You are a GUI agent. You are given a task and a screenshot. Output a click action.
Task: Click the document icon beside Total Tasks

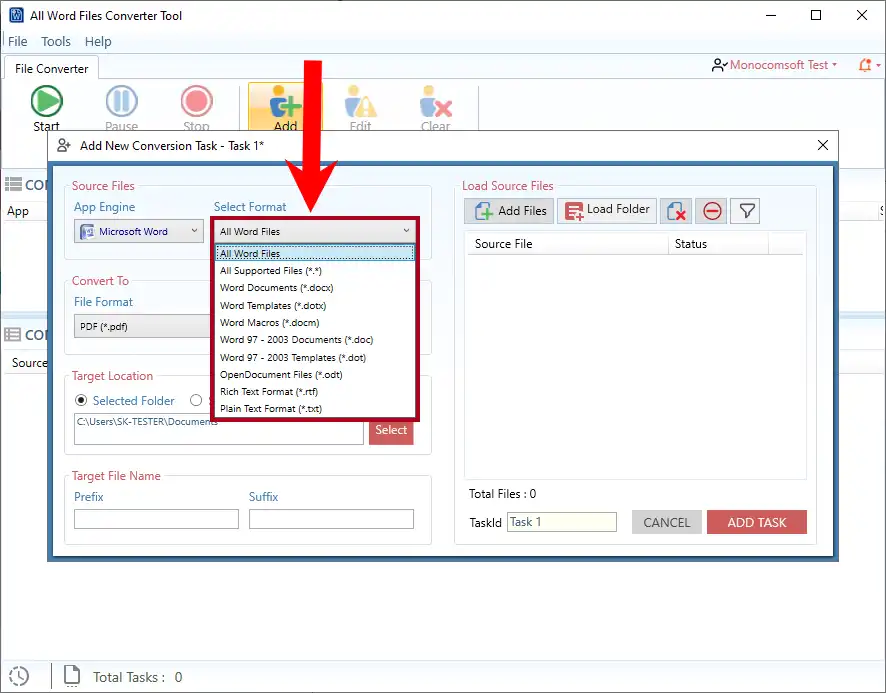tap(72, 676)
